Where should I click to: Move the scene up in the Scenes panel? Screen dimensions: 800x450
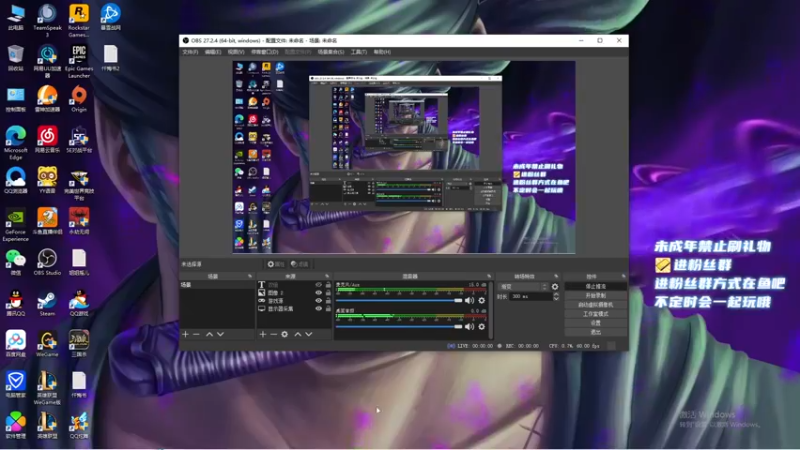pyautogui.click(x=209, y=334)
